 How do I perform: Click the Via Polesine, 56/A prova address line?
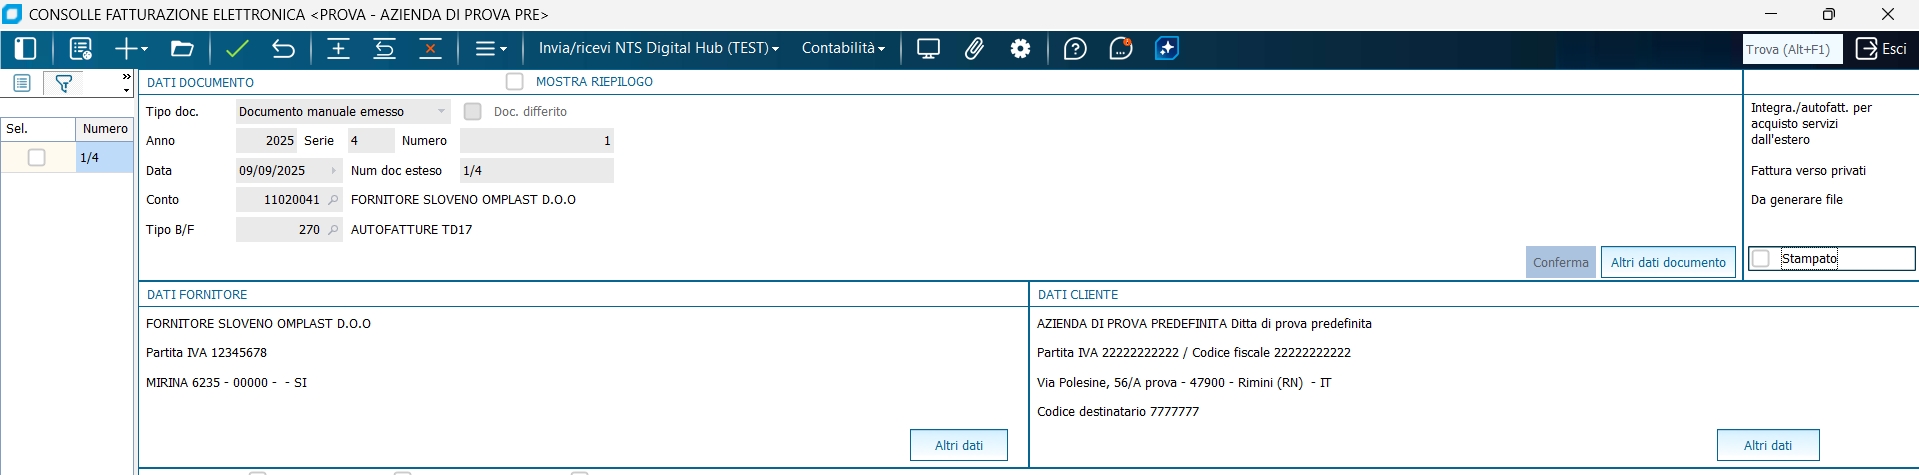click(x=1184, y=383)
